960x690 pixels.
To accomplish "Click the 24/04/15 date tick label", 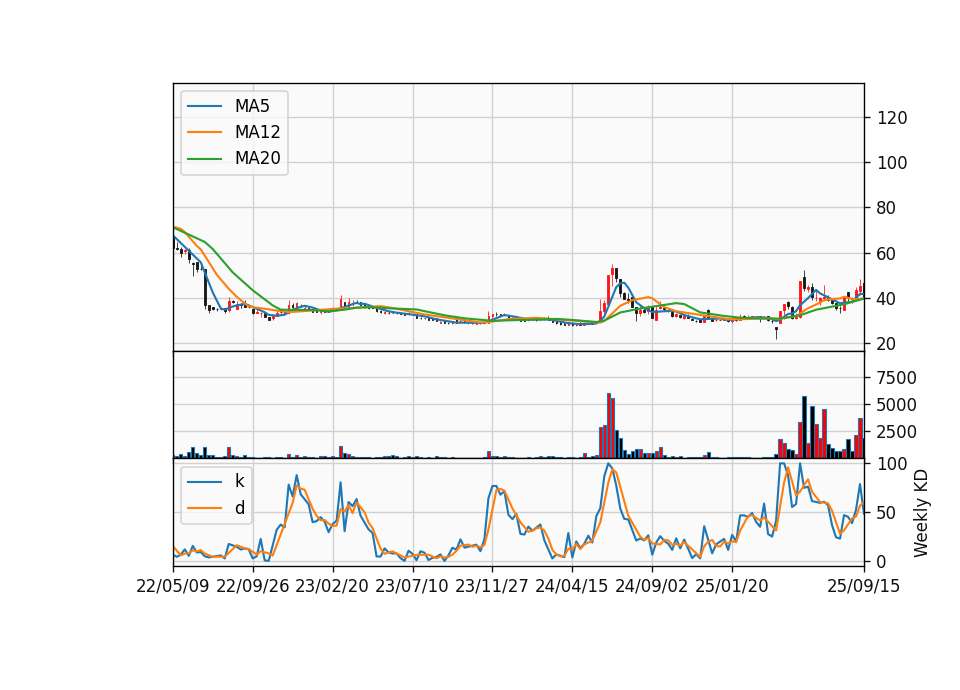I will click(x=572, y=586).
